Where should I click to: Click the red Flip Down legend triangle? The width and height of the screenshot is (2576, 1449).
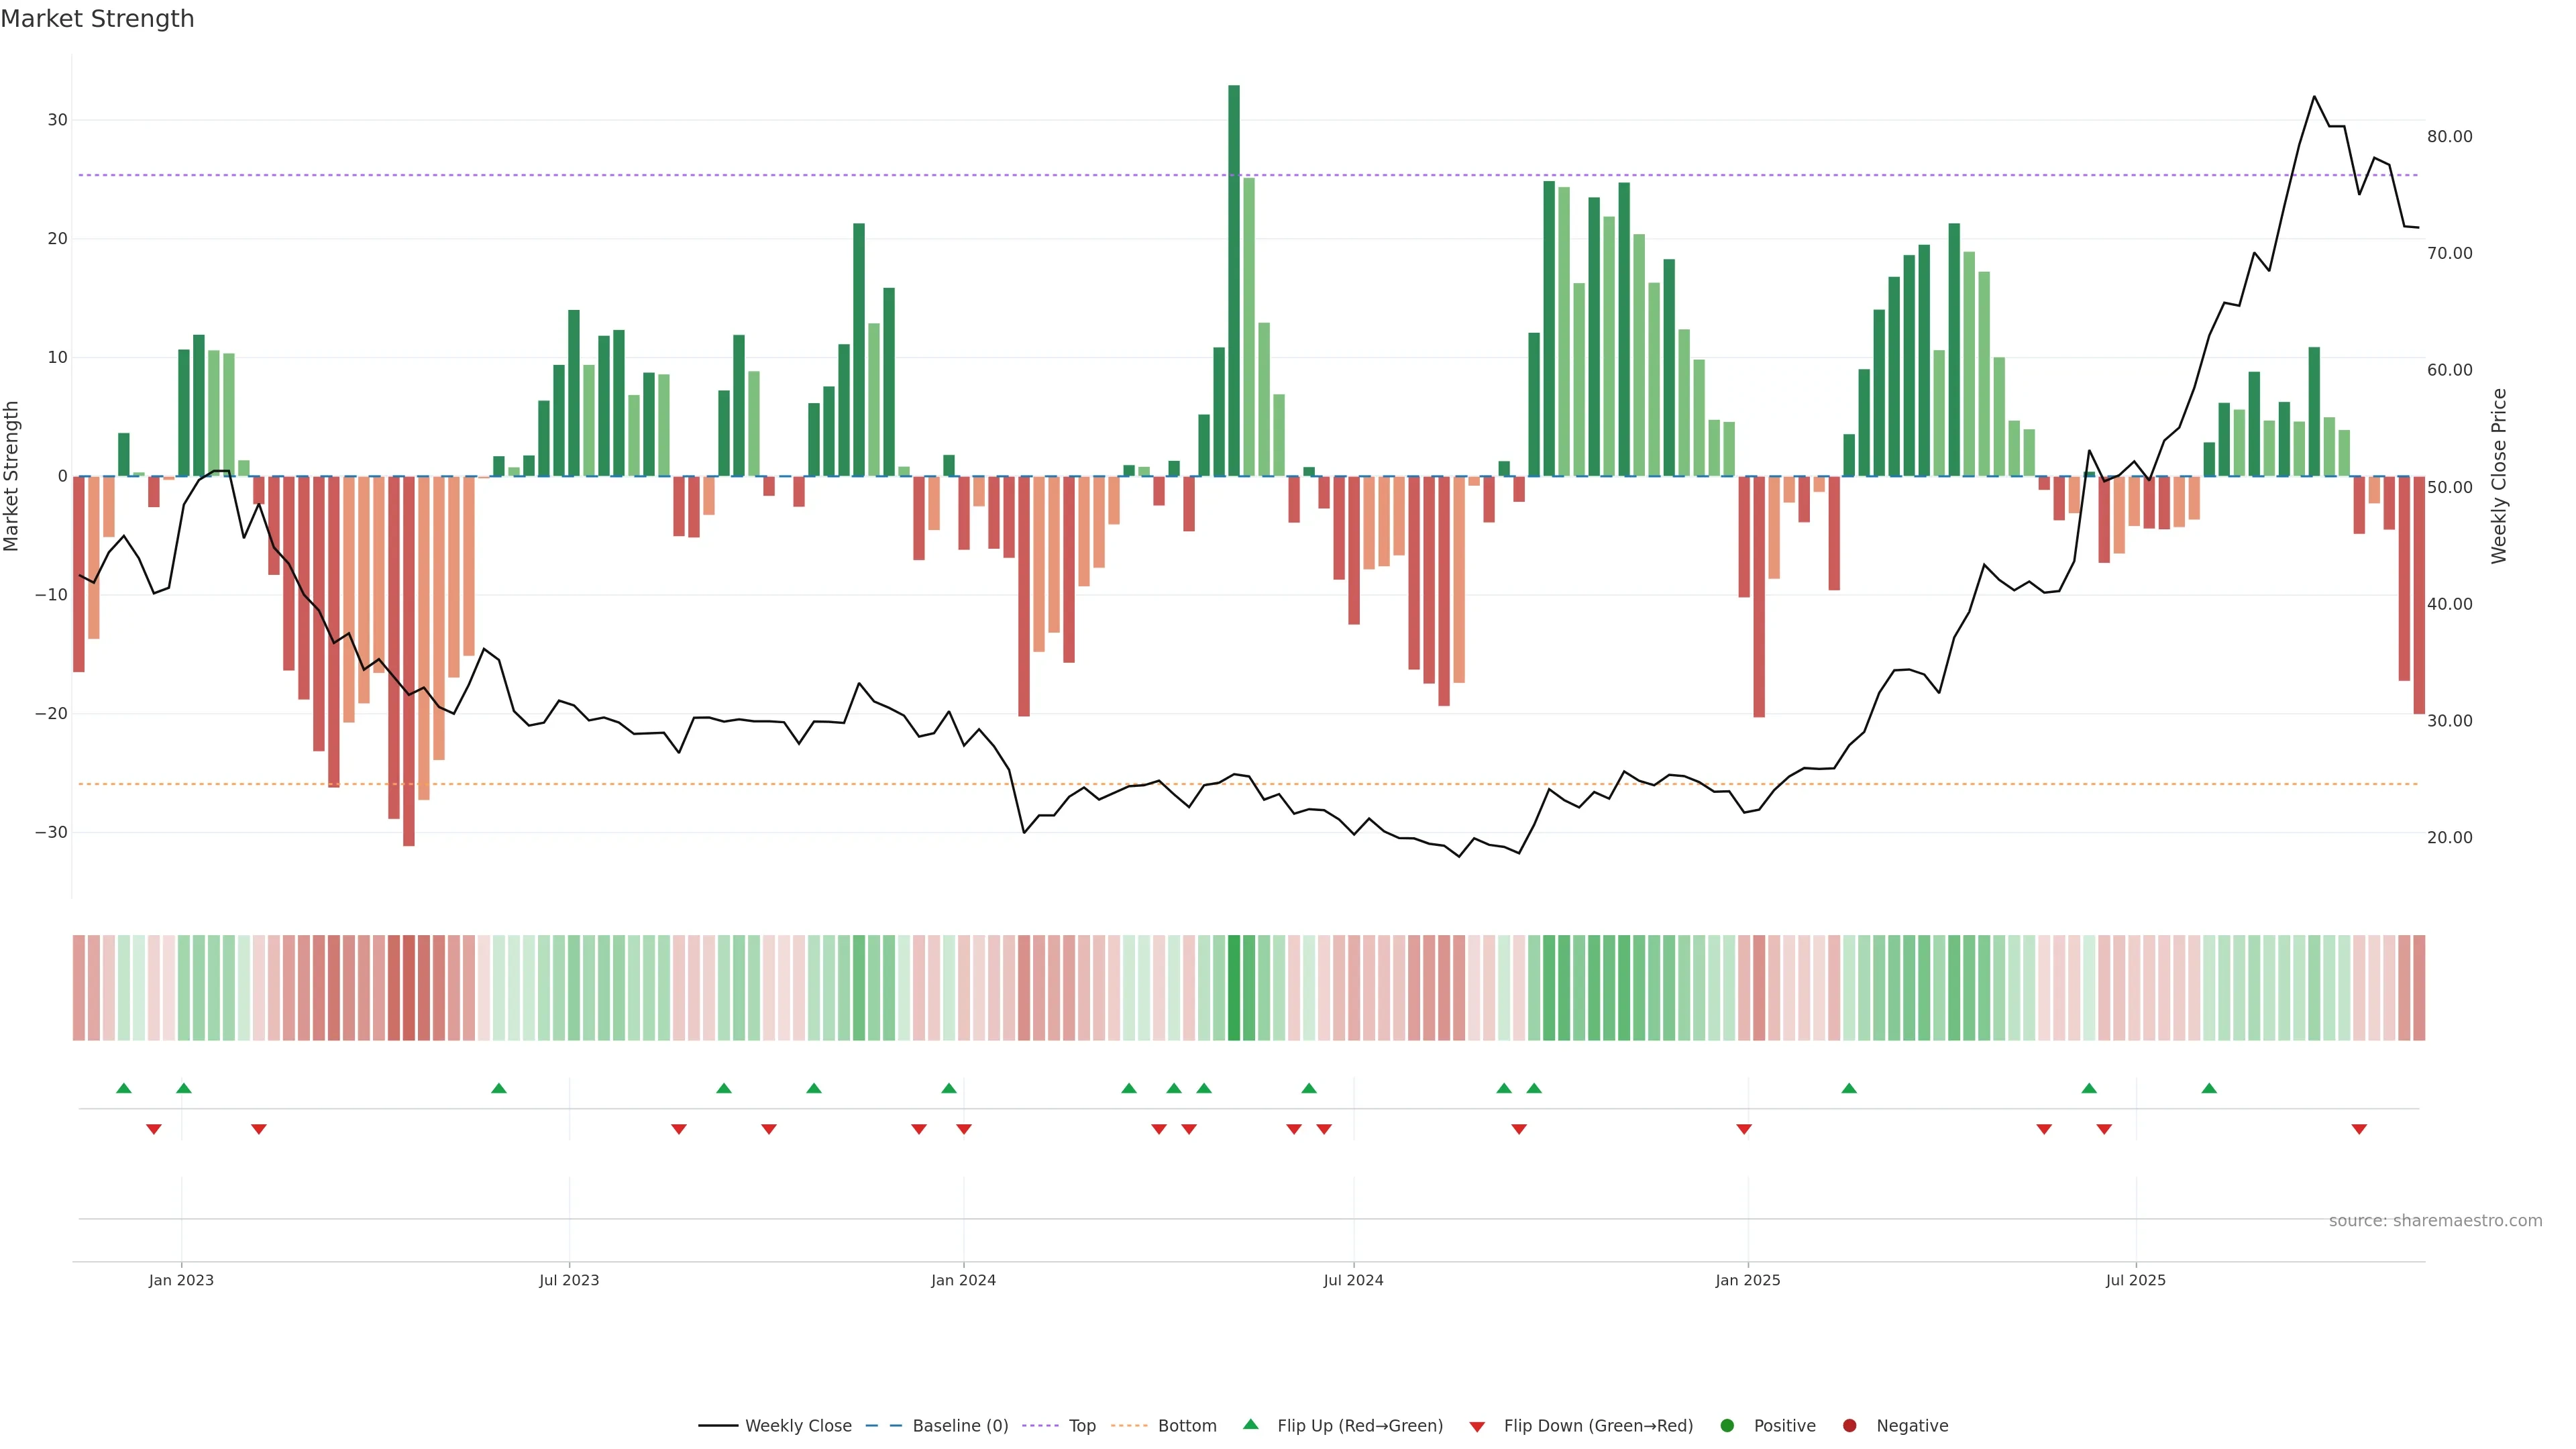point(1477,1427)
